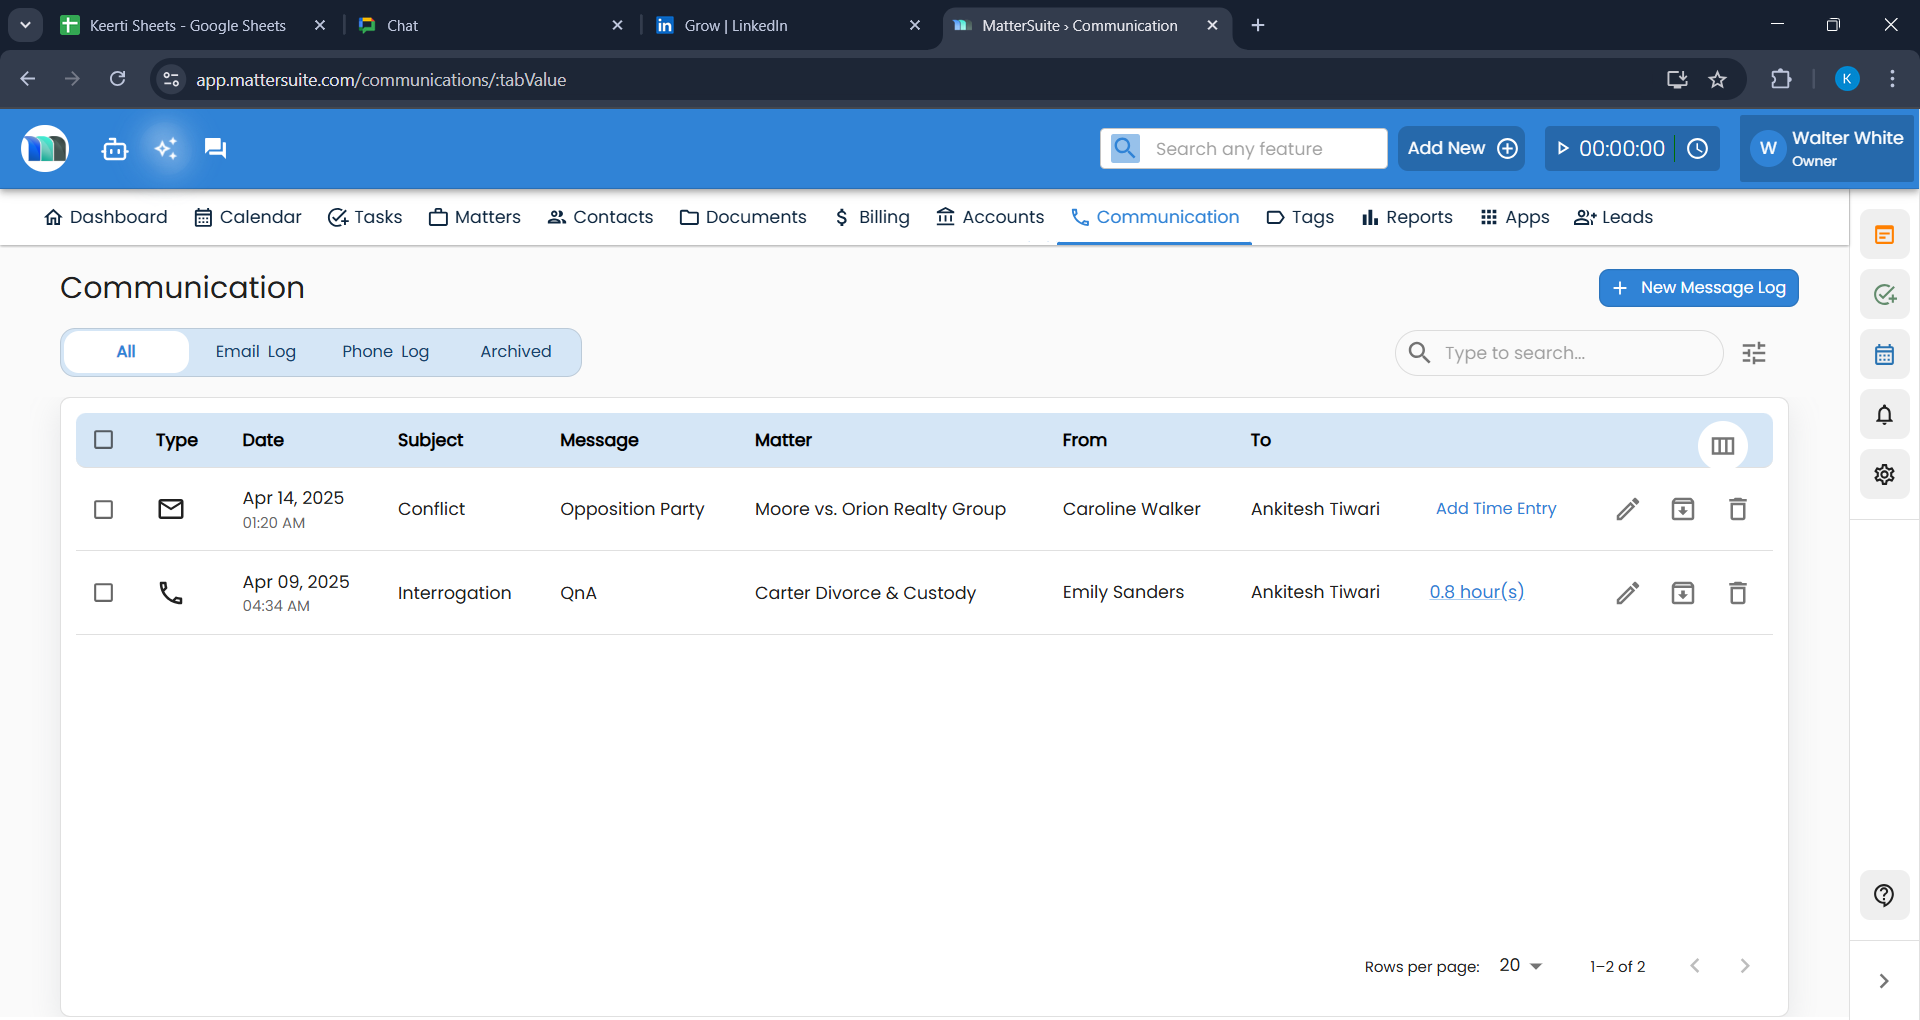
Task: Edit the Conflict message log entry
Action: pos(1627,509)
